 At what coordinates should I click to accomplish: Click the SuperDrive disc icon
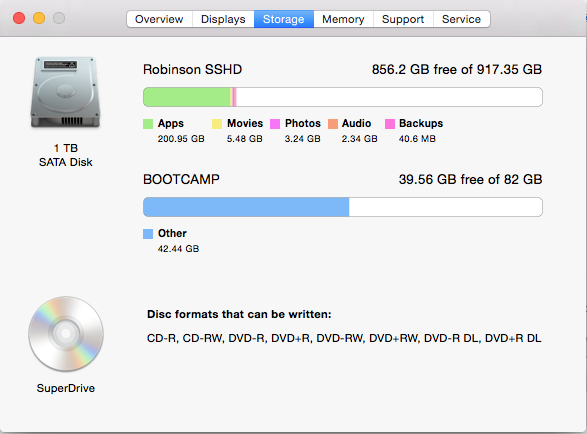point(66,334)
